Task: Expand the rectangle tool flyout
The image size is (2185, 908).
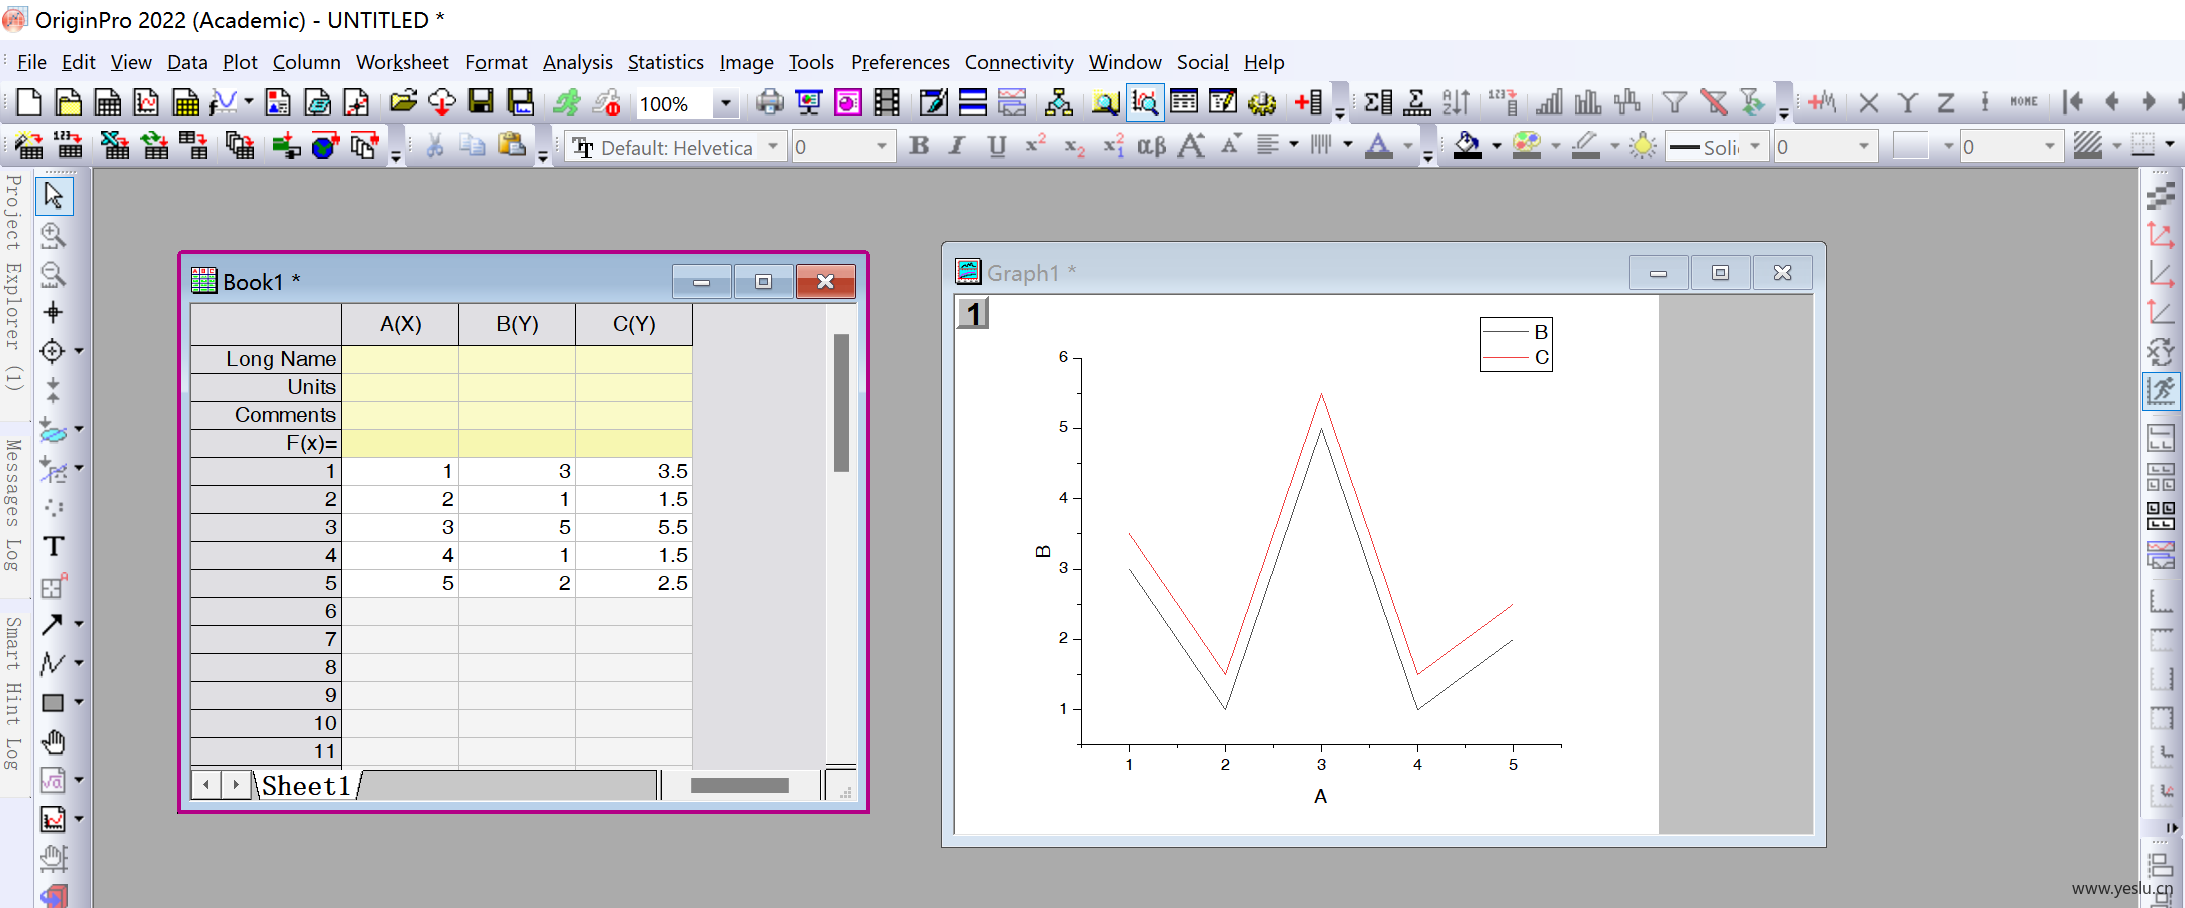Action: click(x=79, y=702)
